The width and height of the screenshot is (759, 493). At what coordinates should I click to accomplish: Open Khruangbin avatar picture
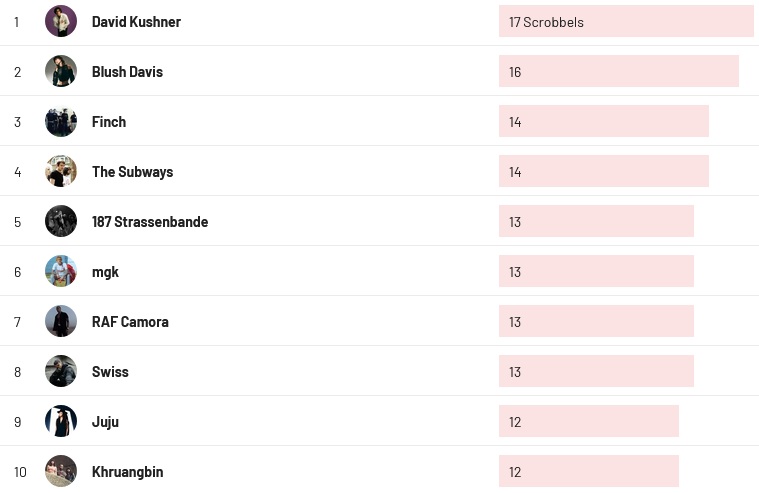61,471
